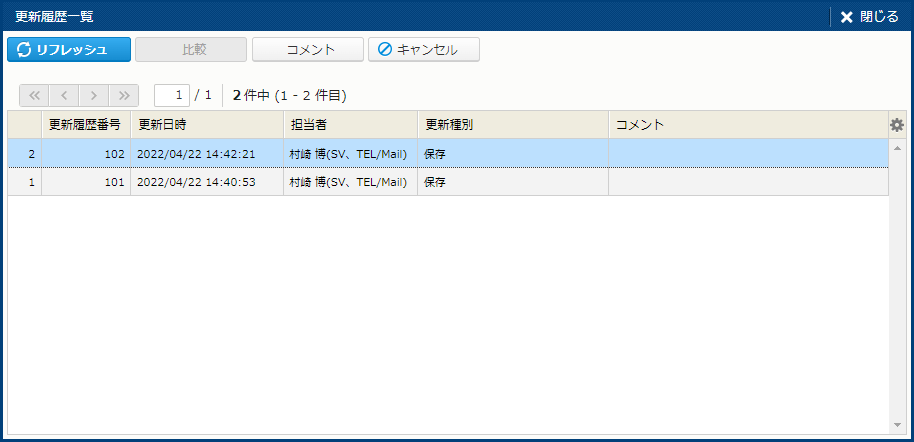Sort by 更新履歴番号 column header

[x=85, y=125]
